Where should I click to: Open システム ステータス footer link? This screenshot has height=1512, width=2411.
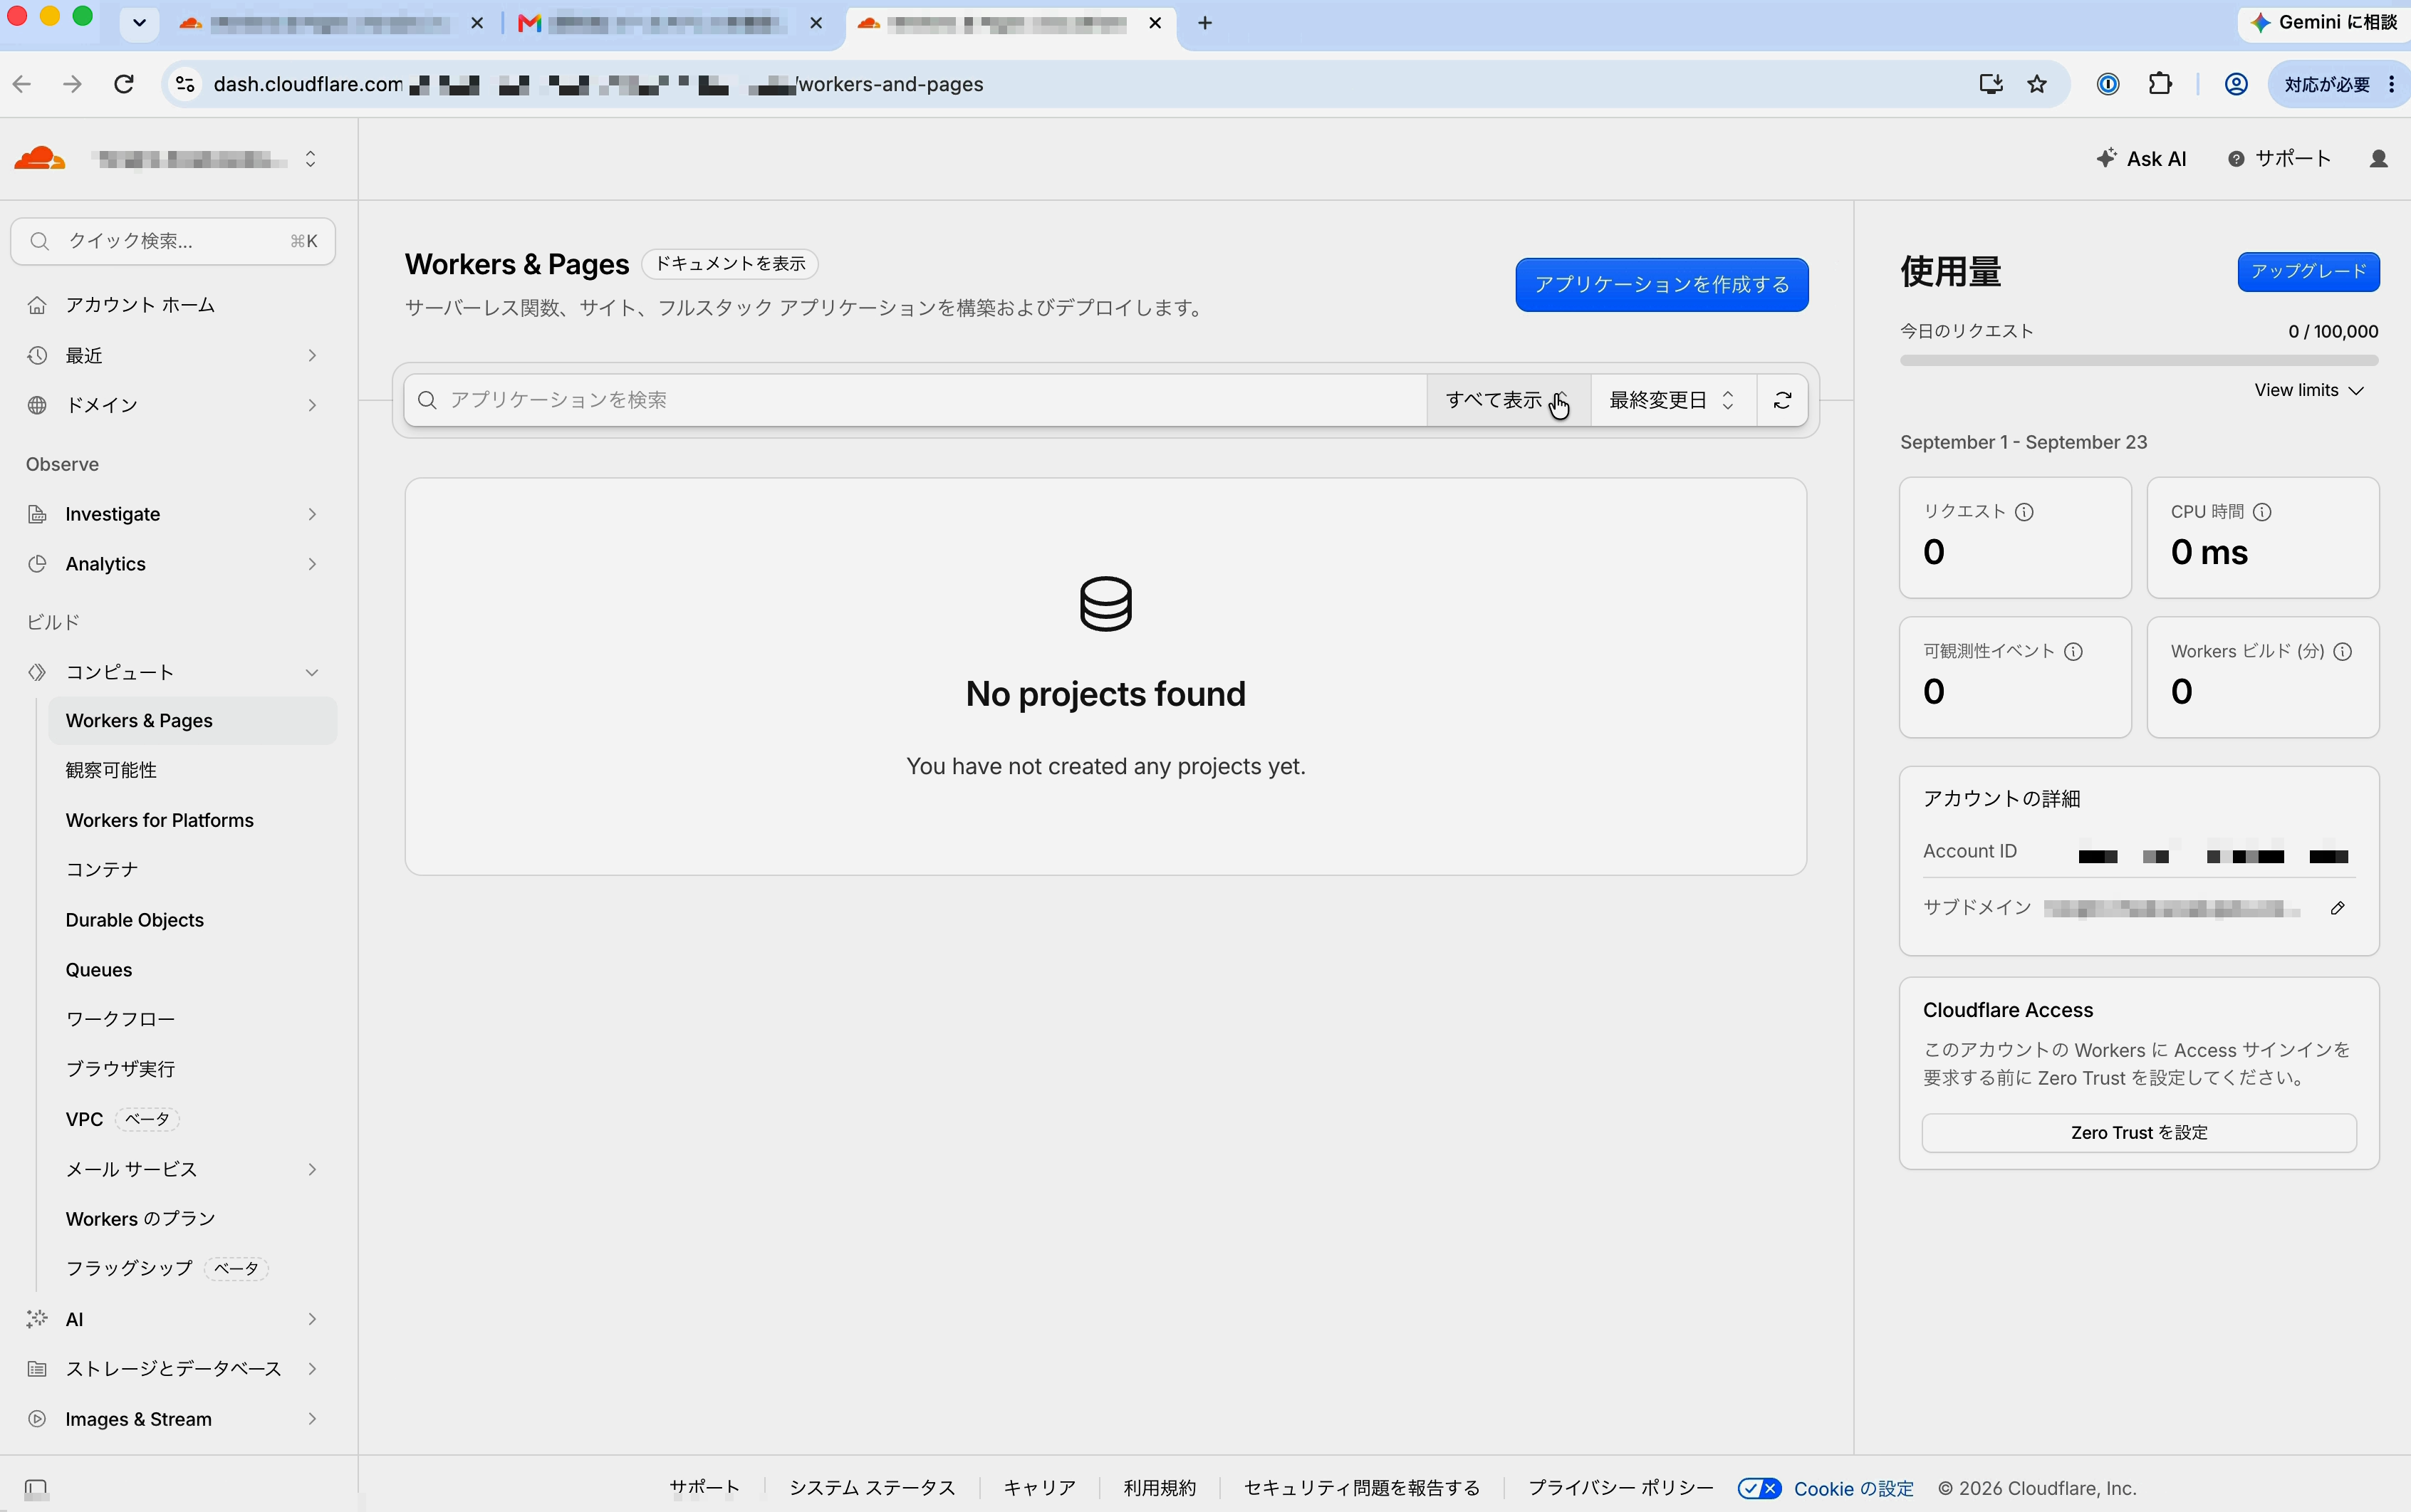pyautogui.click(x=872, y=1488)
